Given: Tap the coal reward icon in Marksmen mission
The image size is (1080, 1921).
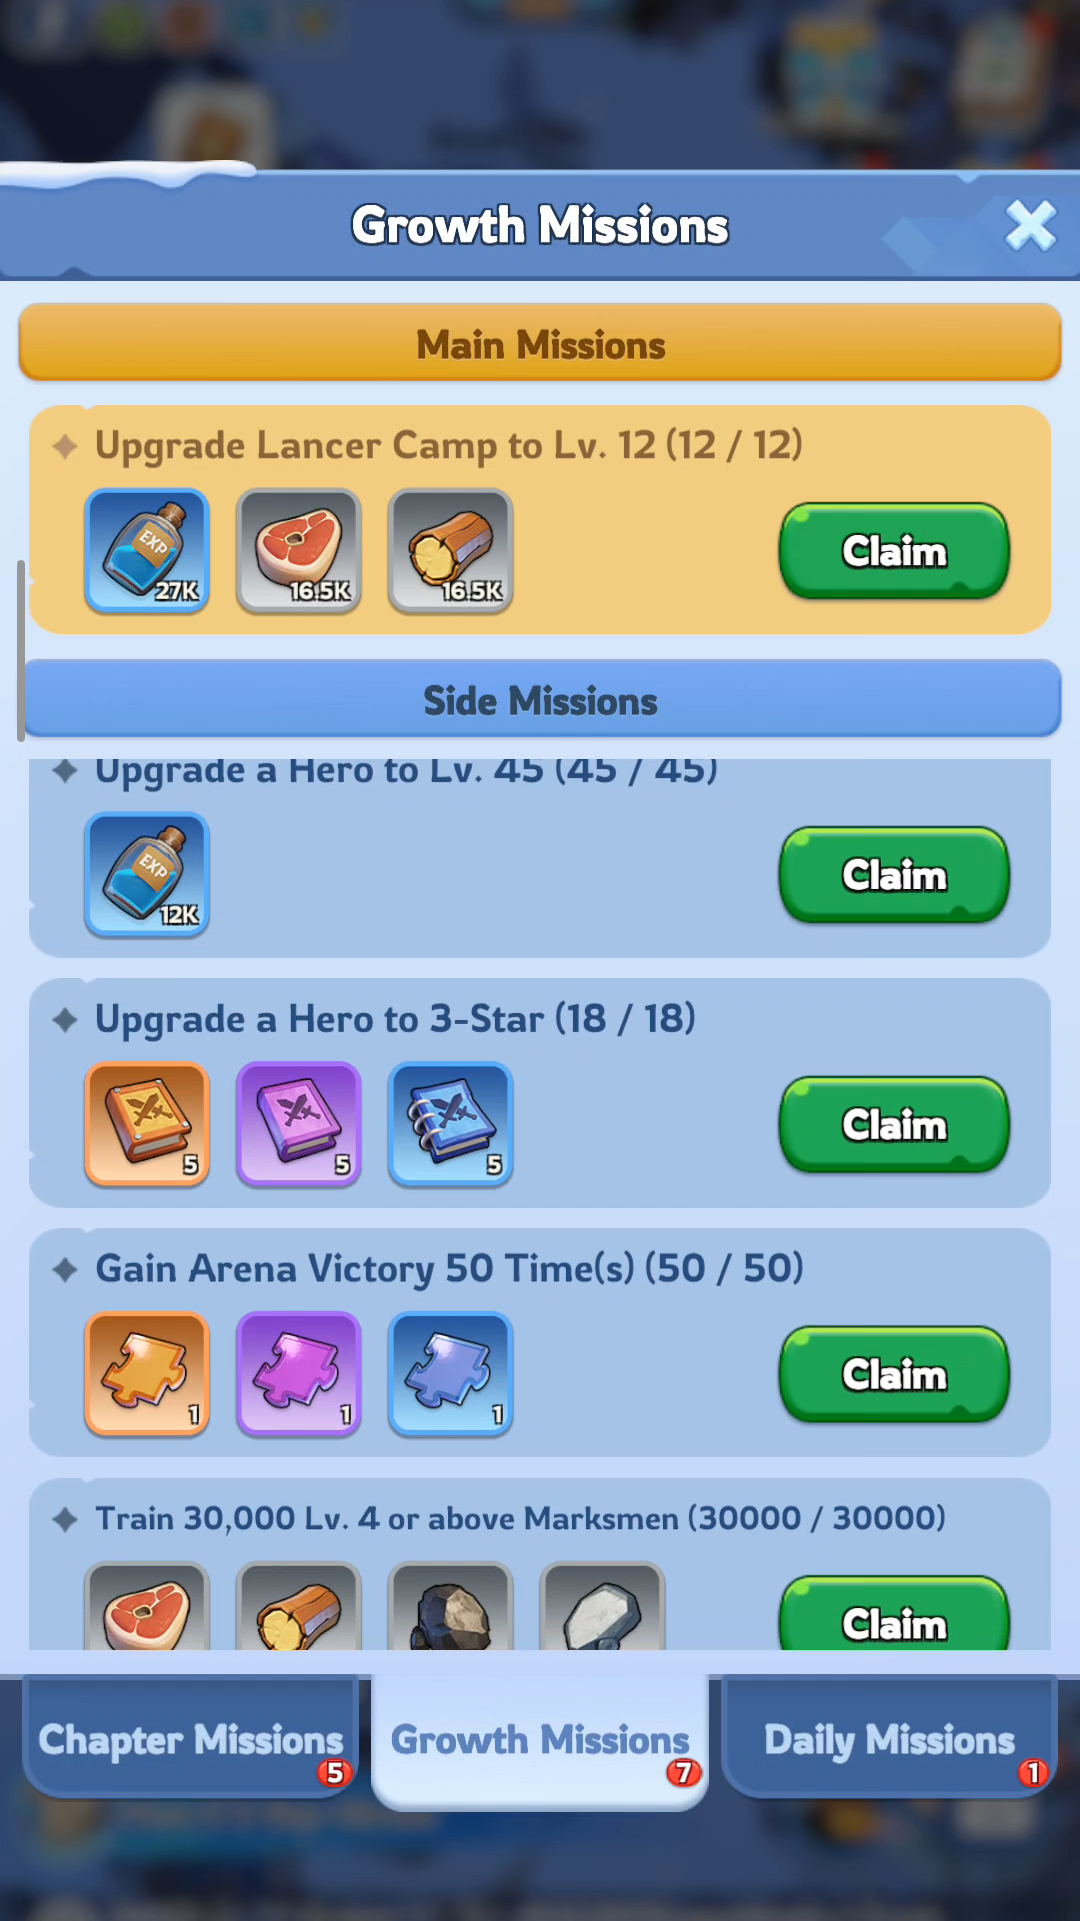Looking at the screenshot, I should coord(451,1606).
